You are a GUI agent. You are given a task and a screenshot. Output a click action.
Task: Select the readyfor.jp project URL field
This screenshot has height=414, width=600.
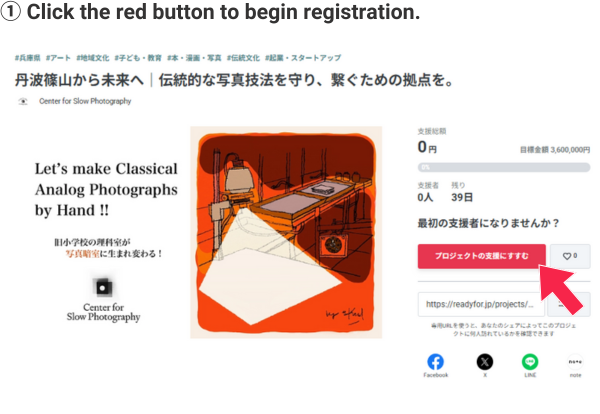click(x=481, y=304)
